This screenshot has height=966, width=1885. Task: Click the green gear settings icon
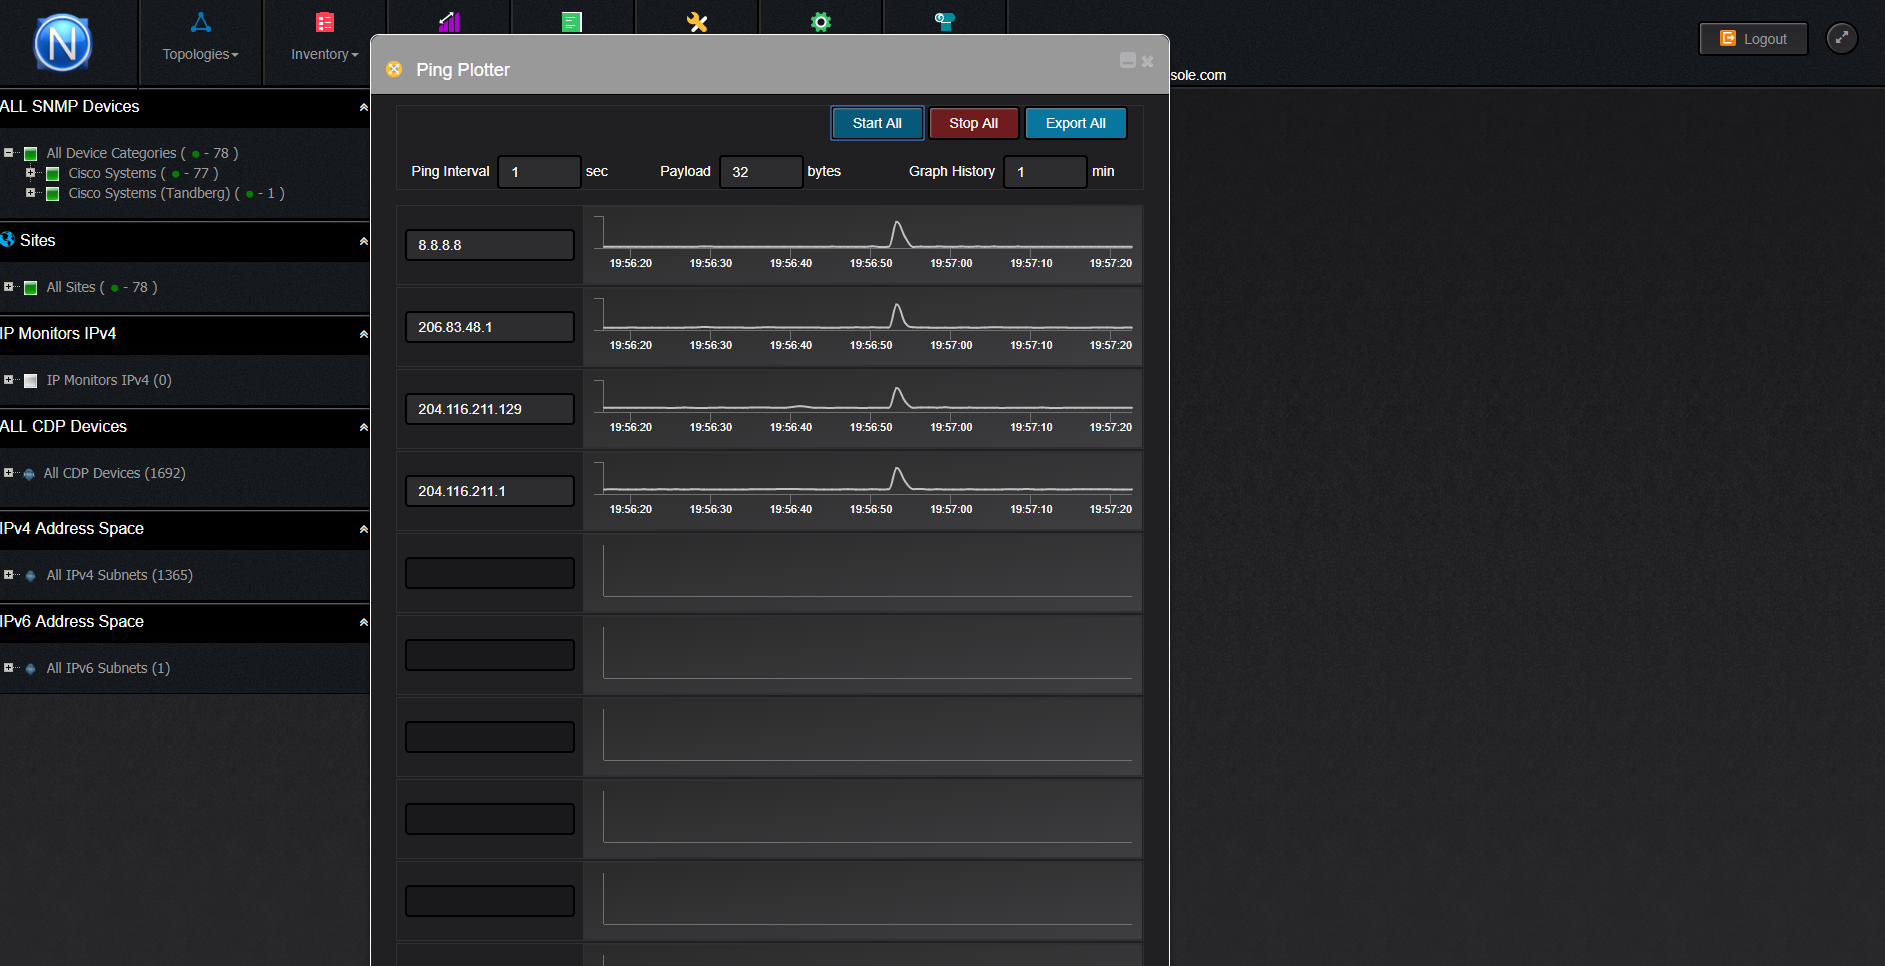tap(821, 22)
